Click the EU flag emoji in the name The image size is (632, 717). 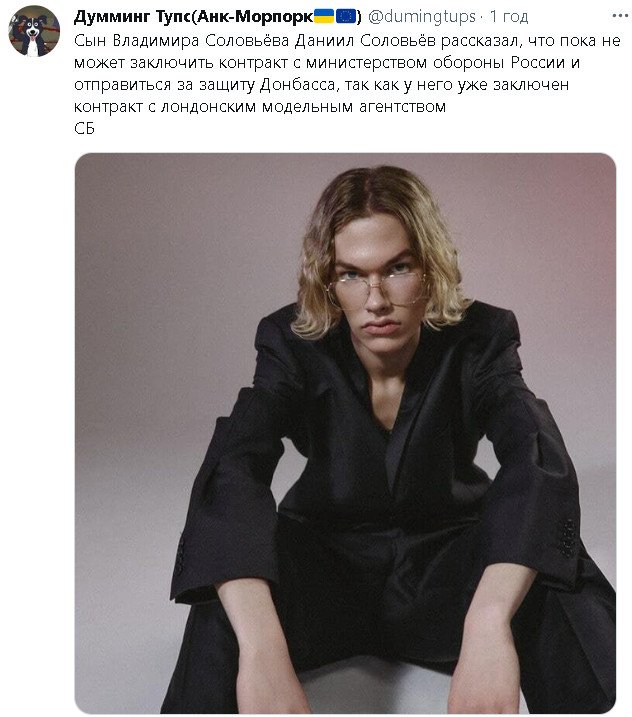pyautogui.click(x=346, y=15)
